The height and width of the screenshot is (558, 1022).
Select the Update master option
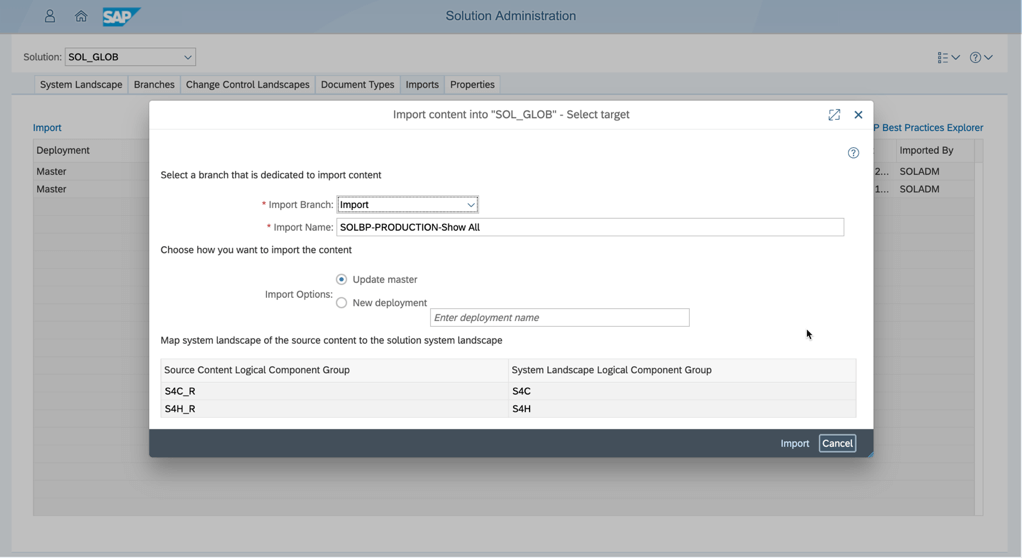(x=342, y=279)
